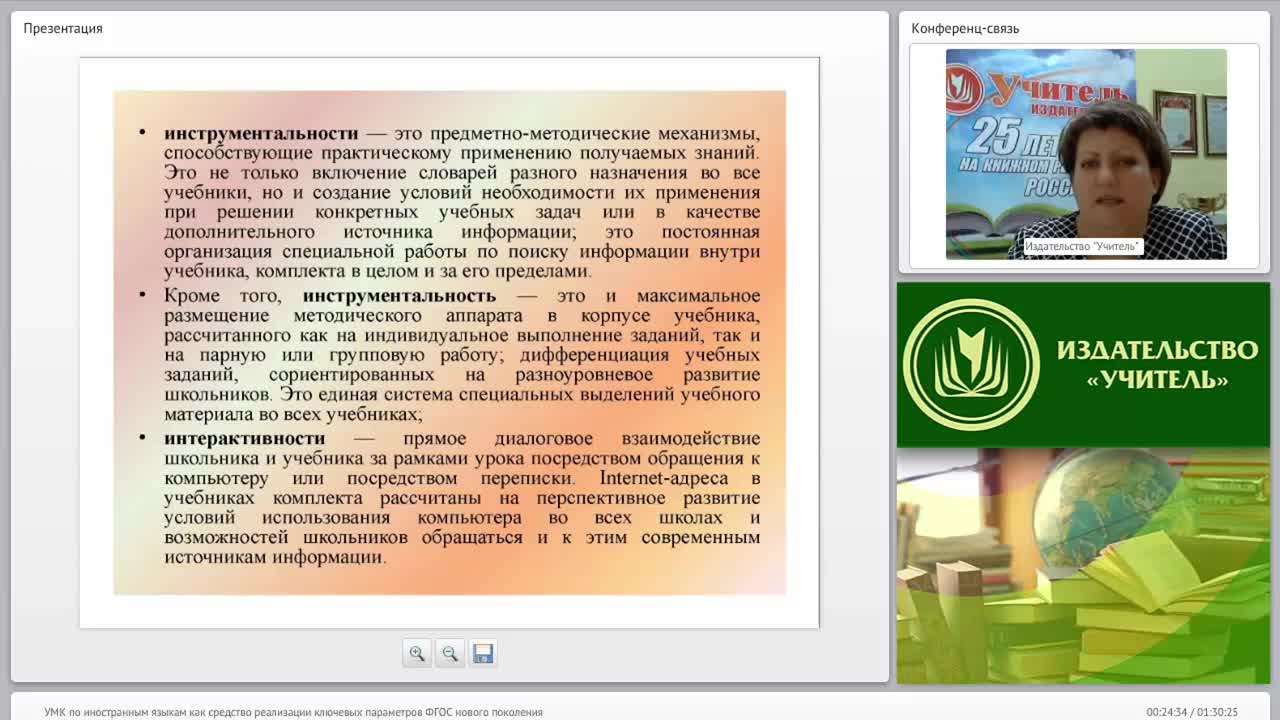Viewport: 1280px width, 720px height.
Task: Click the books and globe banner image
Action: click(1083, 566)
